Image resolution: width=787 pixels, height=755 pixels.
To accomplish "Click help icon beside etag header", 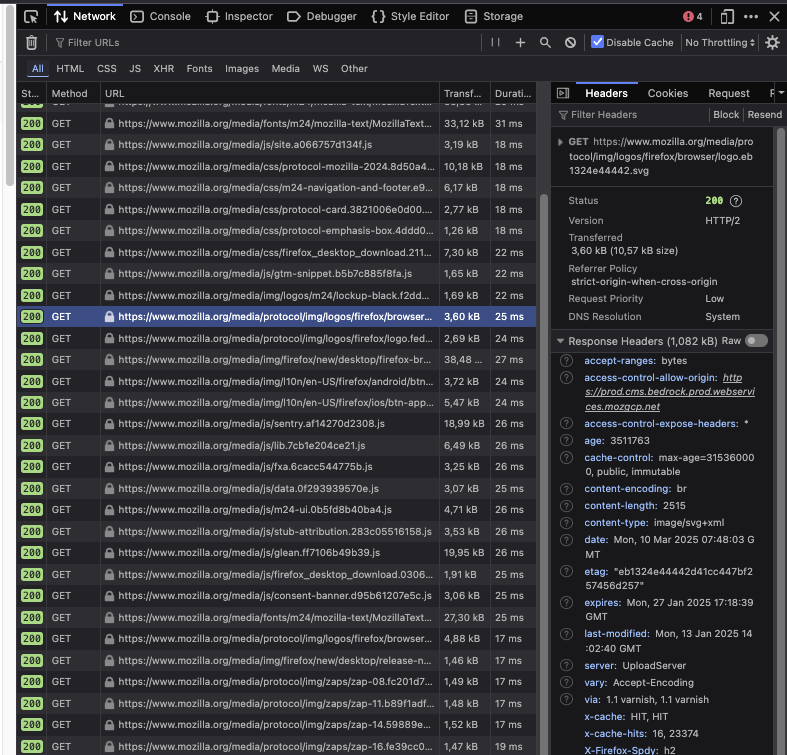I will pyautogui.click(x=566, y=571).
